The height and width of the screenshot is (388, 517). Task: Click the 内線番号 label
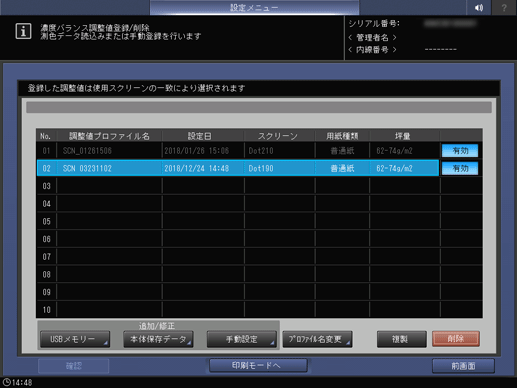(x=372, y=50)
